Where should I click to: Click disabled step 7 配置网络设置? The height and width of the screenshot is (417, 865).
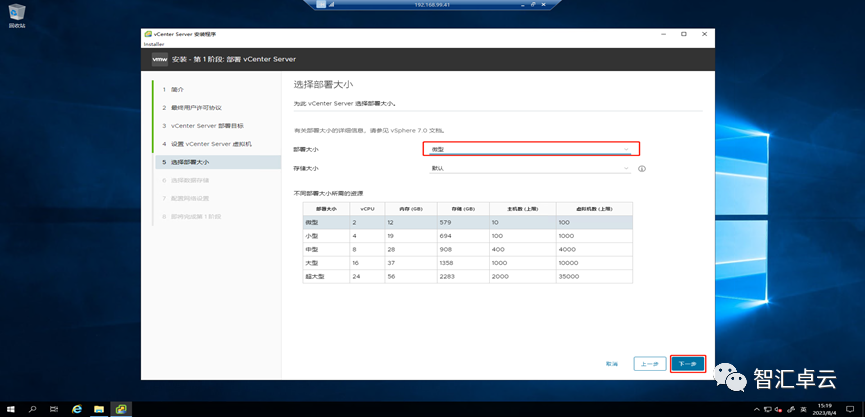[186, 198]
